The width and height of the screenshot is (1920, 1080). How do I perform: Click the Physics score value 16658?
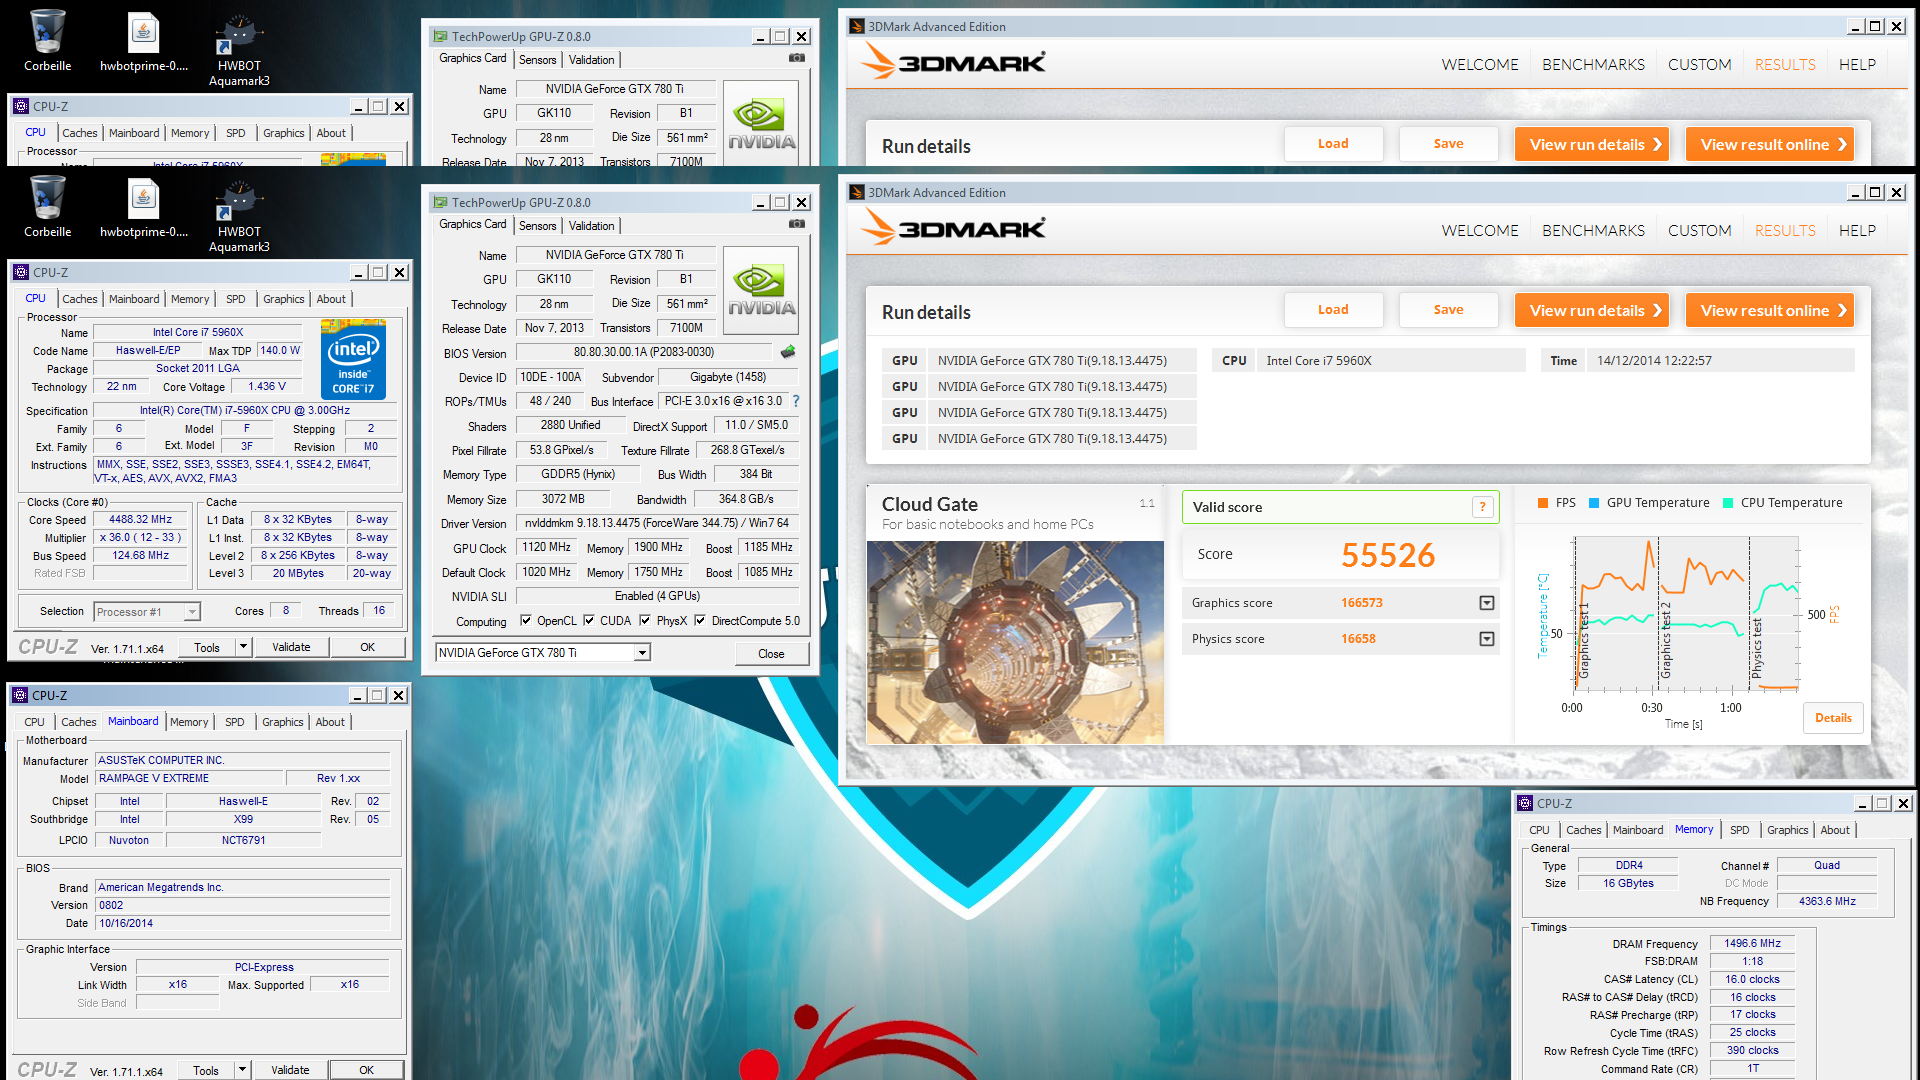pyautogui.click(x=1357, y=639)
